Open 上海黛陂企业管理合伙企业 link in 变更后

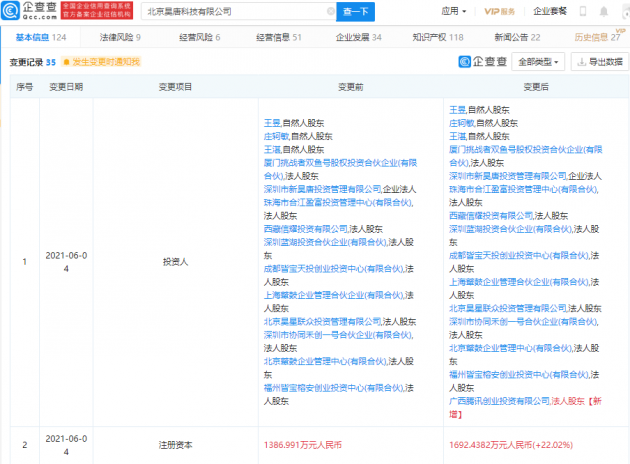point(518,282)
